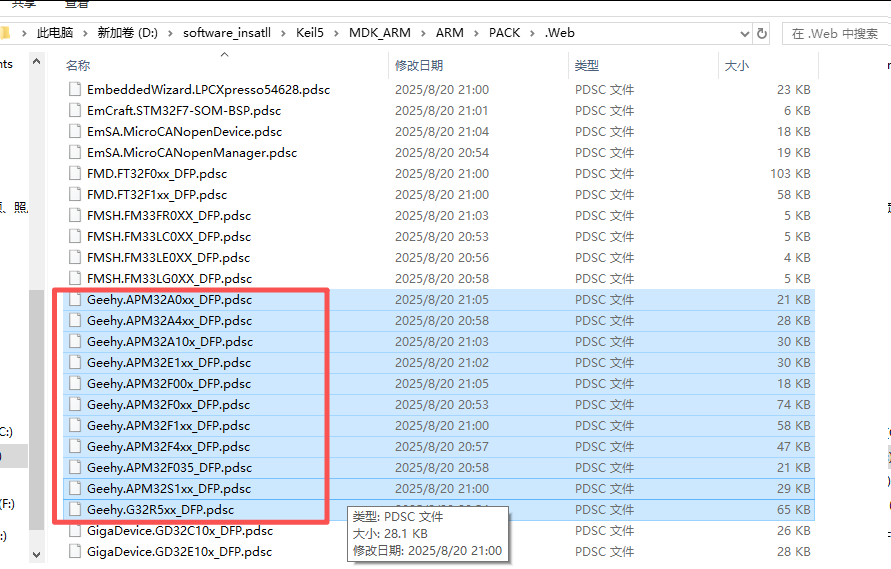Navigate to MDK_ARM breadcrumb folder
Viewport: 891px width, 569px height.
[380, 33]
